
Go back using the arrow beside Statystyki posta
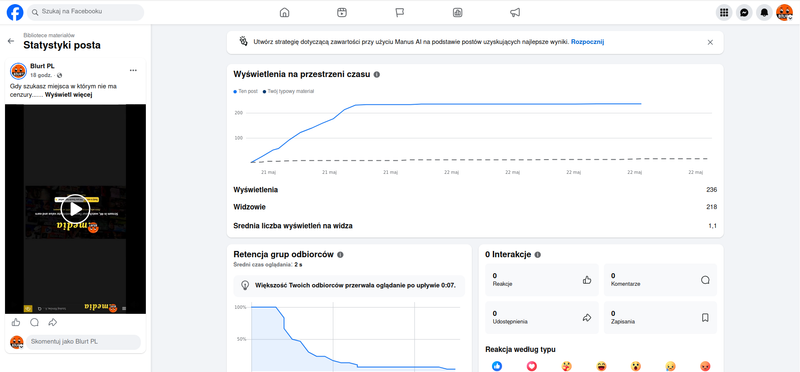pos(11,41)
